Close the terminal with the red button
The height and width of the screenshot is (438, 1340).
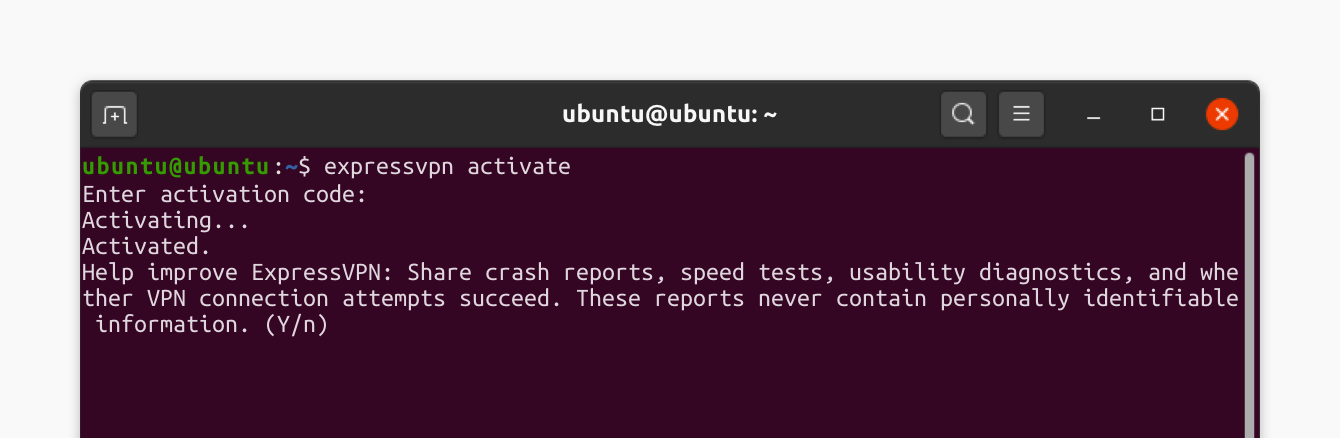tap(1222, 114)
